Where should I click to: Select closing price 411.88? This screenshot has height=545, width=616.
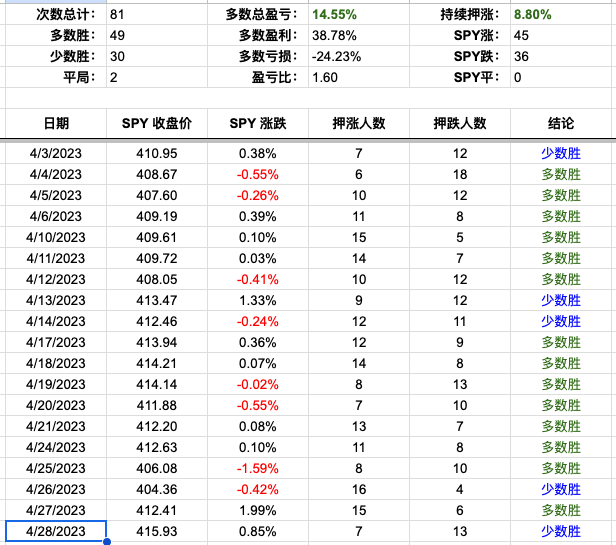pos(157,406)
